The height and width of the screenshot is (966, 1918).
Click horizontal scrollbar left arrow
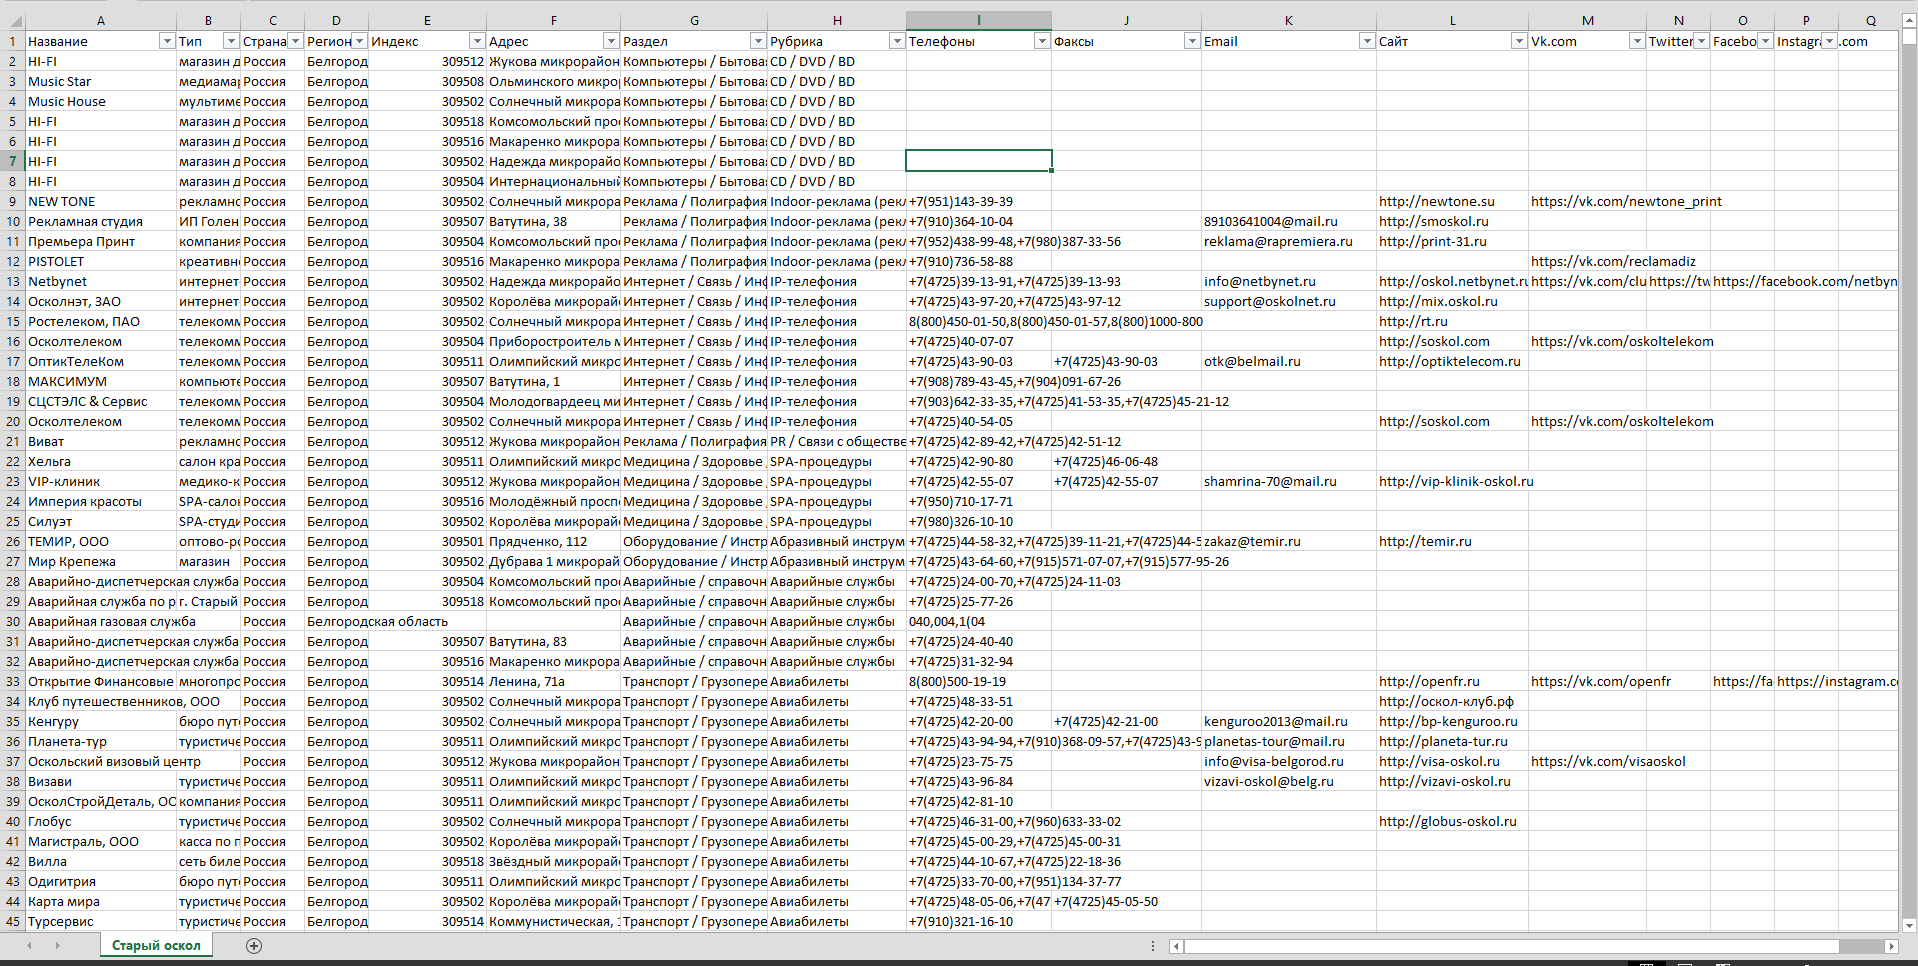(x=1177, y=946)
